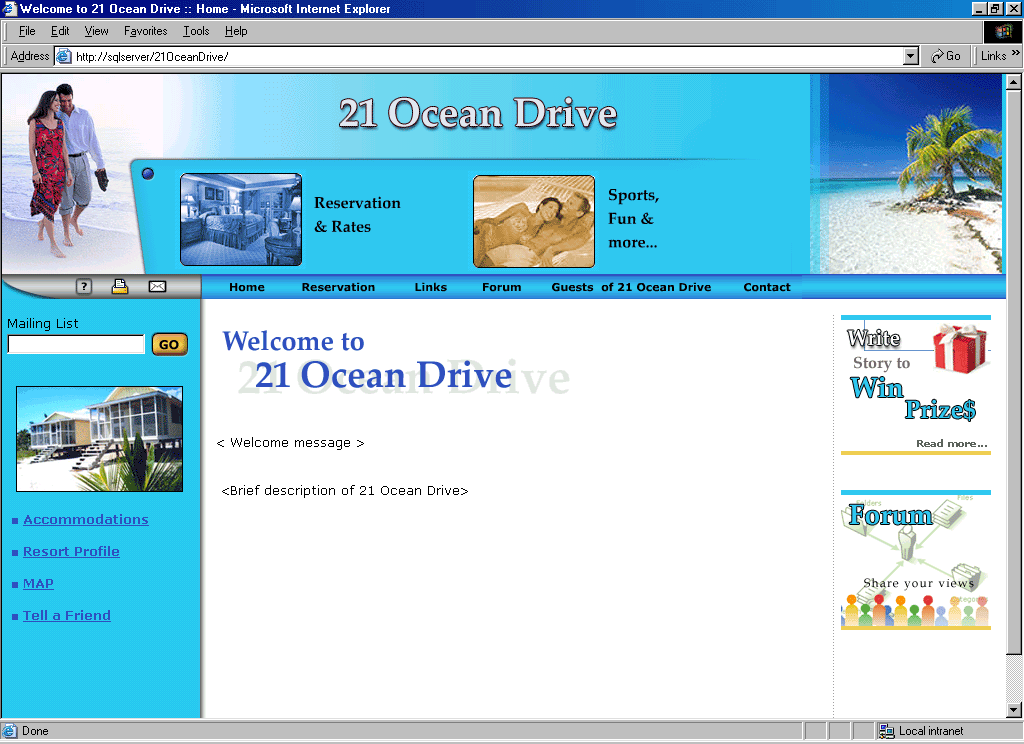Viewport: 1024px width, 744px height.
Task: Open the Accommodations link
Action: pyautogui.click(x=86, y=519)
